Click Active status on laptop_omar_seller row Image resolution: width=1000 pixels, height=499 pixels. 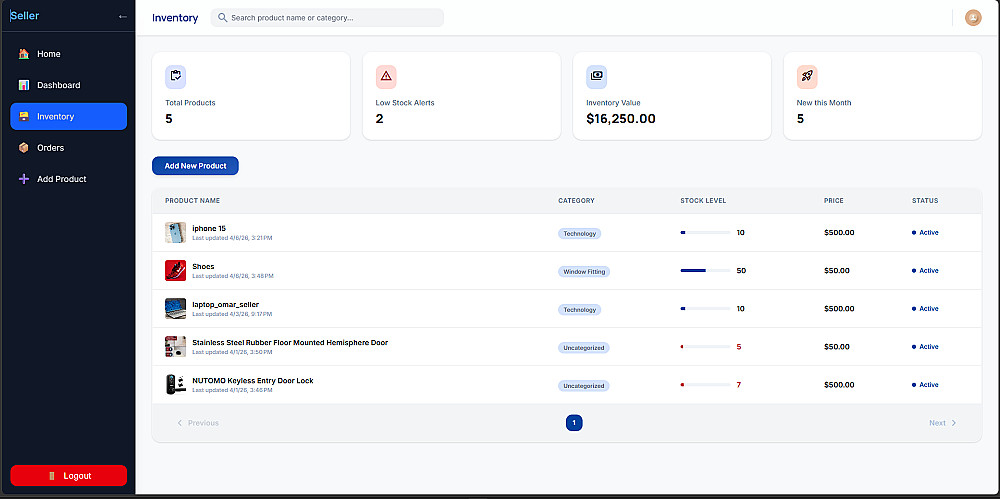[x=925, y=308]
